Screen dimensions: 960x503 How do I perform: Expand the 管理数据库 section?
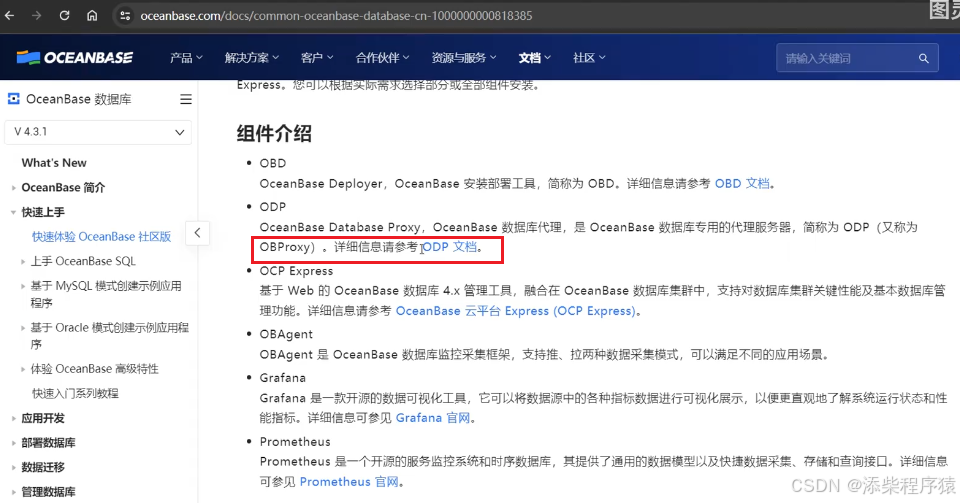[x=48, y=492]
